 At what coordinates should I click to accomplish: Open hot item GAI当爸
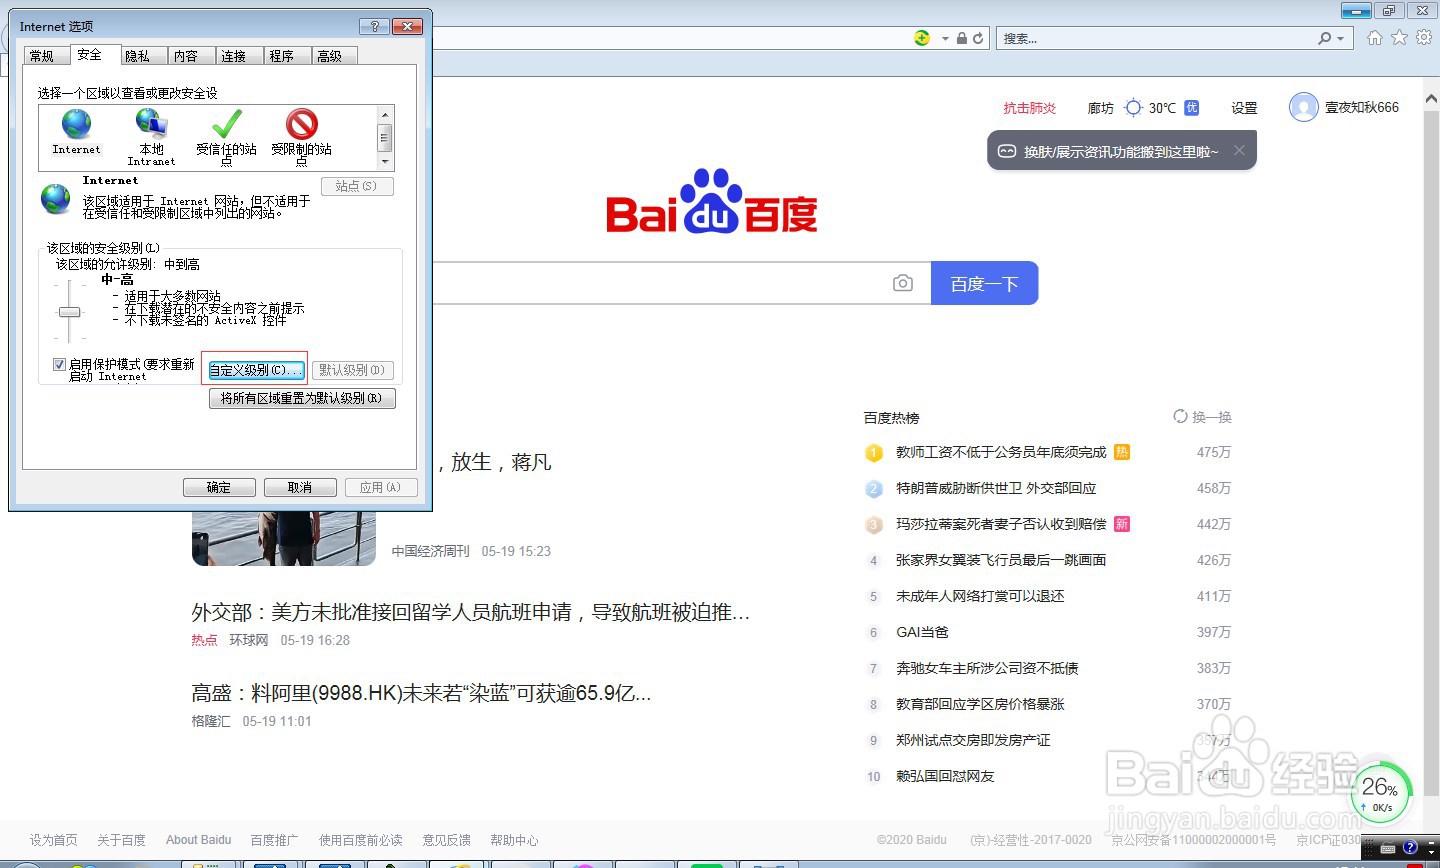922,632
